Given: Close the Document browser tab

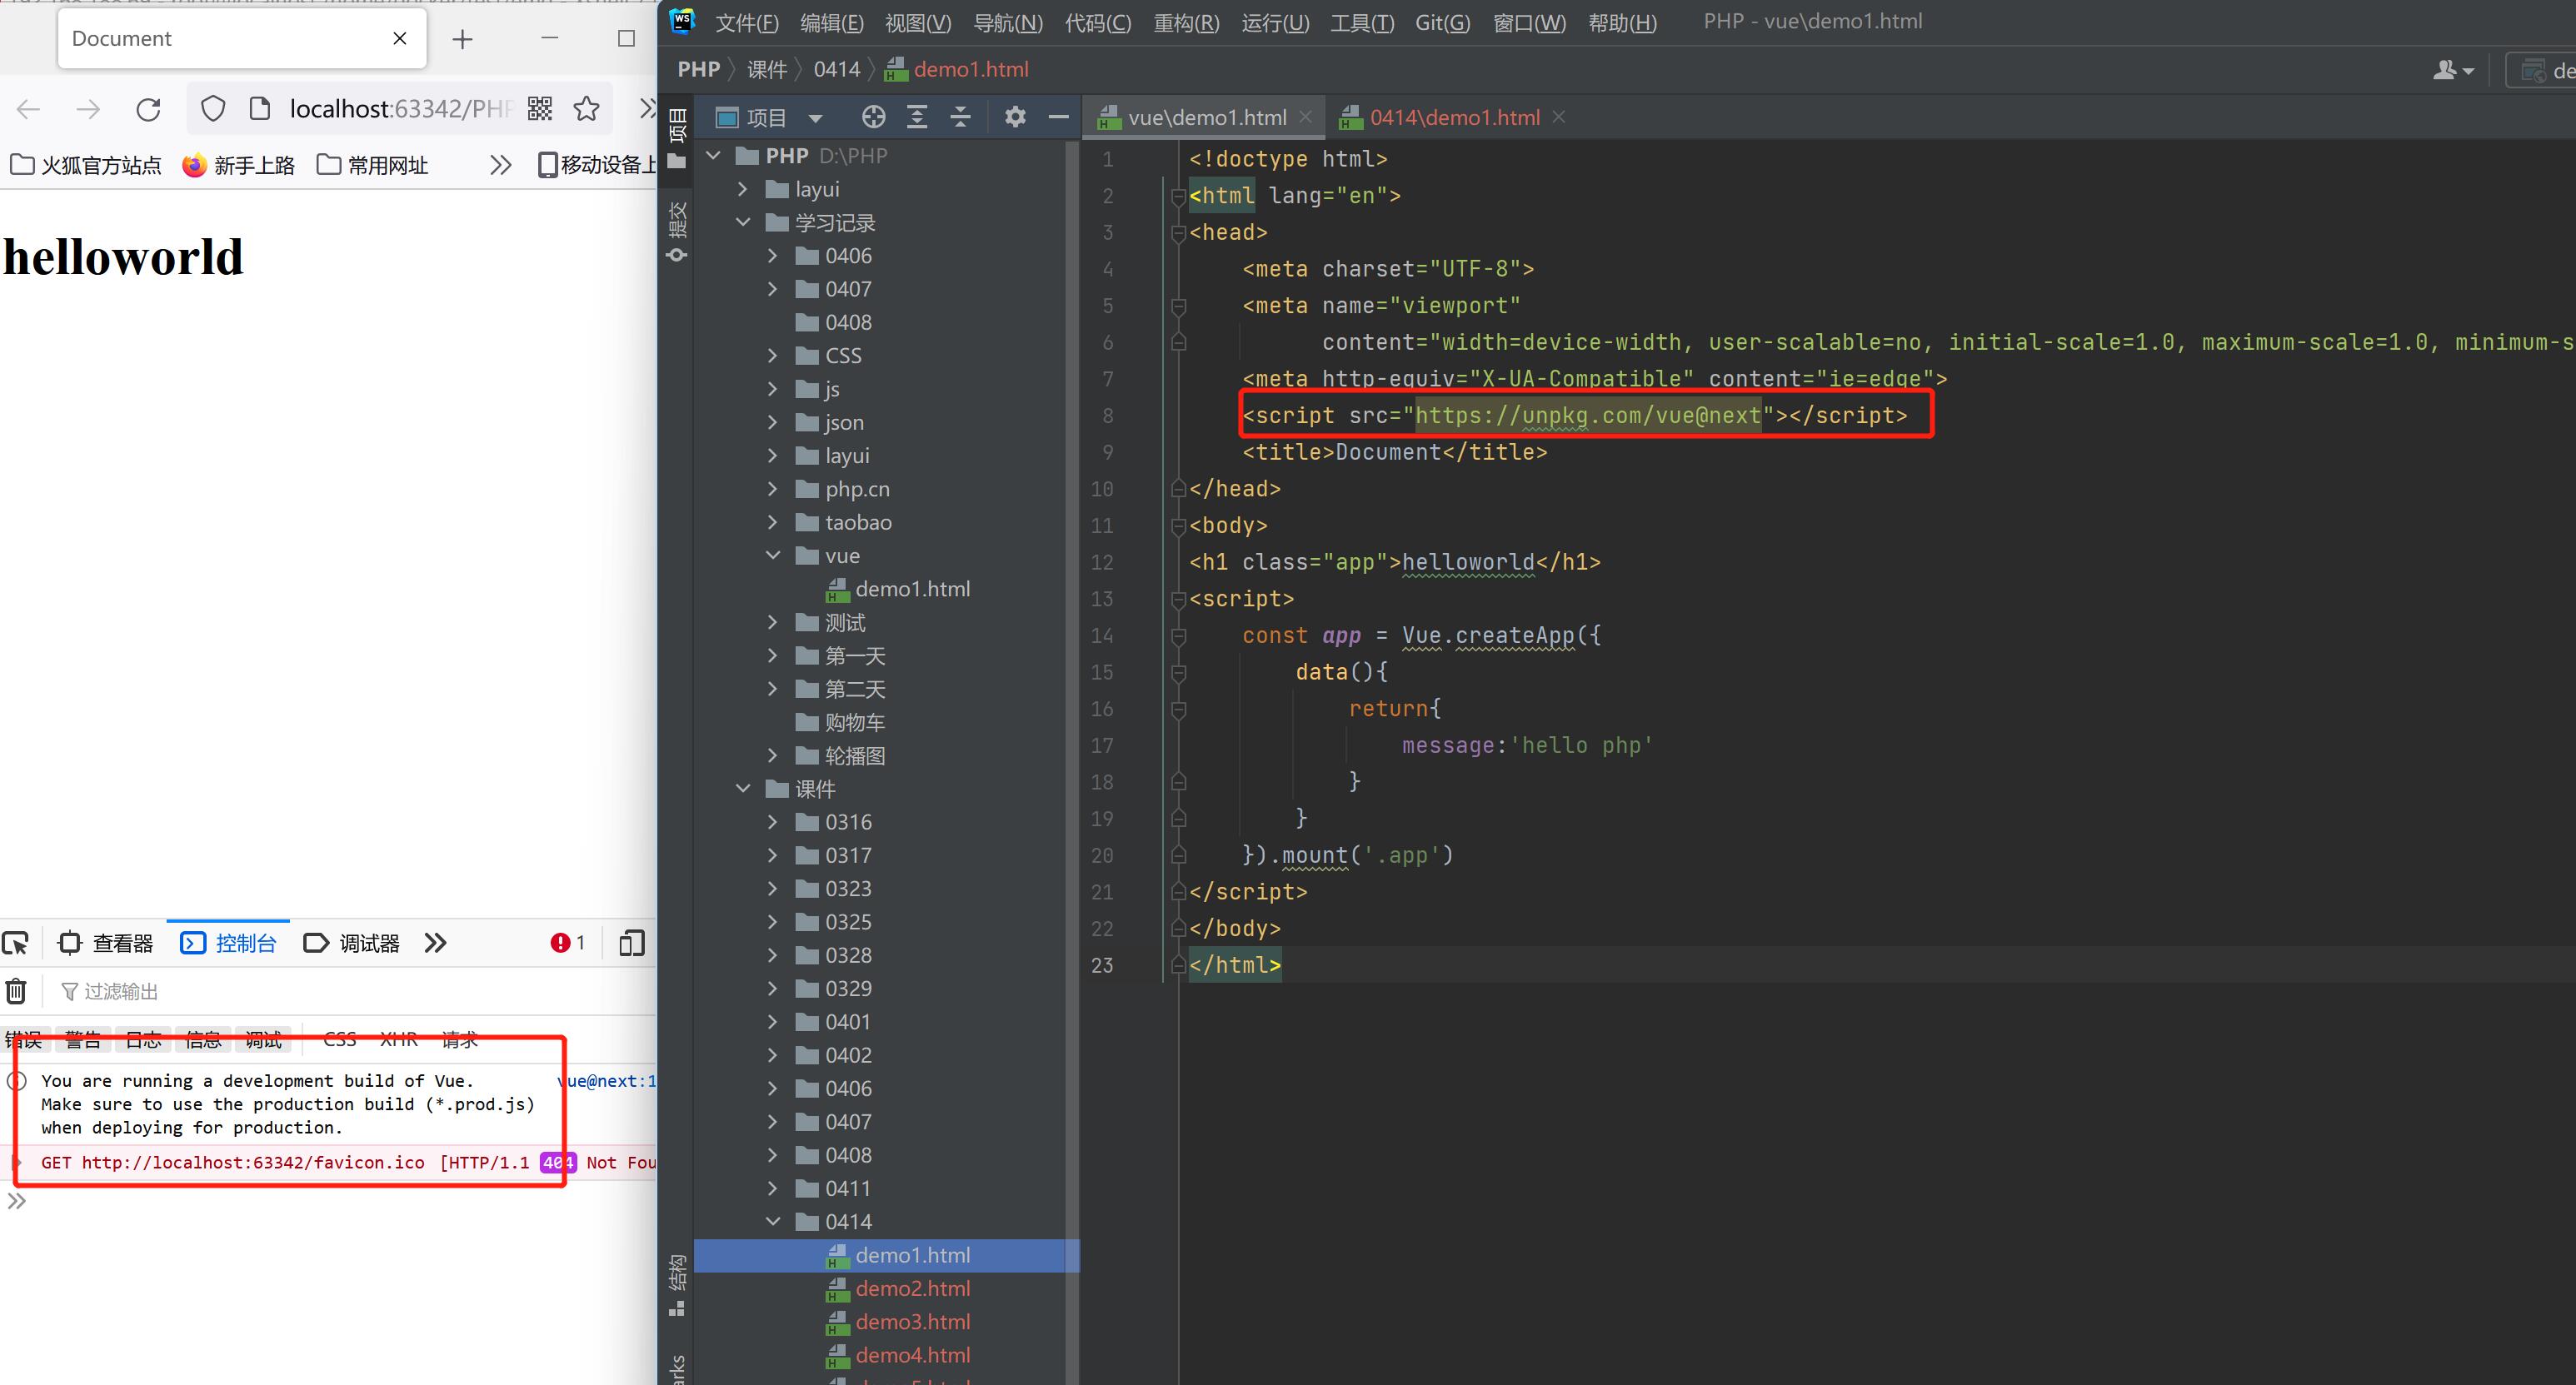Looking at the screenshot, I should tap(400, 38).
